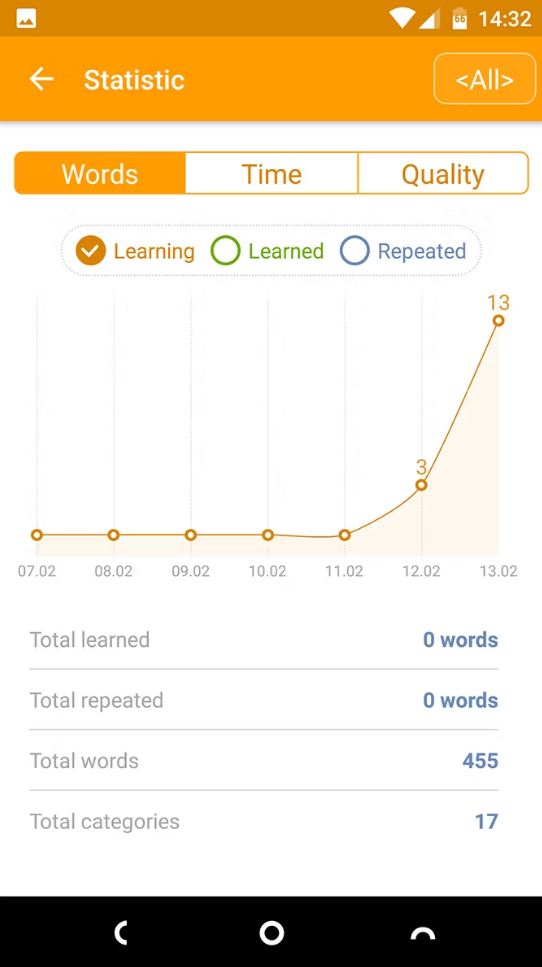The image size is (542, 967).
Task: Open the <All> category filter
Action: [485, 79]
